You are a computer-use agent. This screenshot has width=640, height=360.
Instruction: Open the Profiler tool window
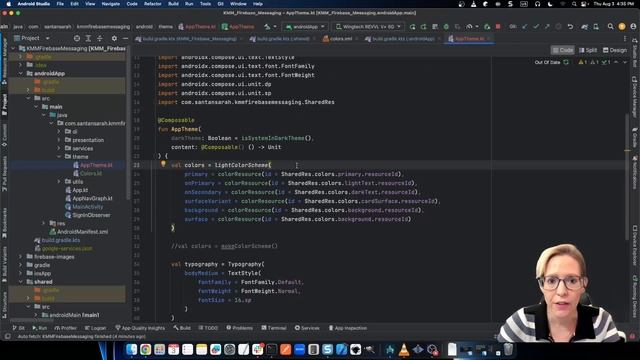65,328
